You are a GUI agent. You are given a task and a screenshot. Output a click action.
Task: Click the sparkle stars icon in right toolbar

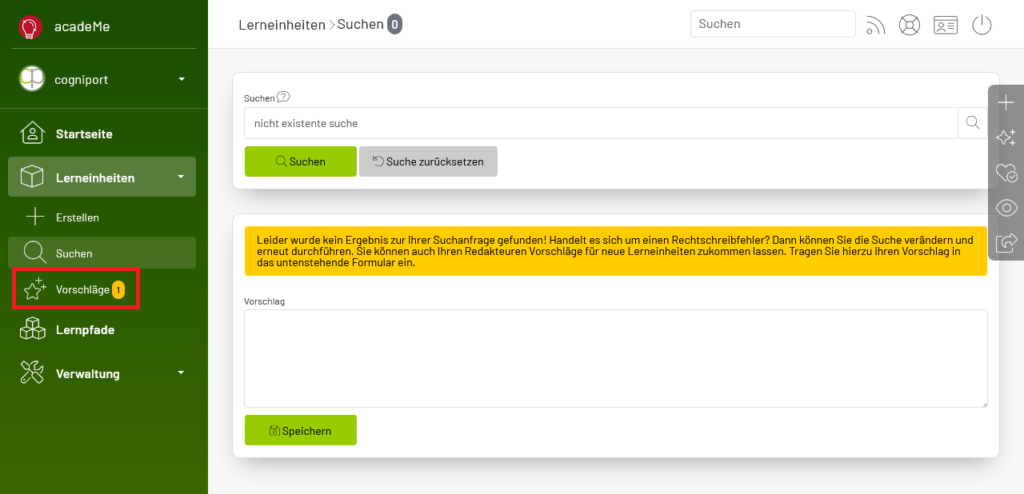pyautogui.click(x=1006, y=137)
